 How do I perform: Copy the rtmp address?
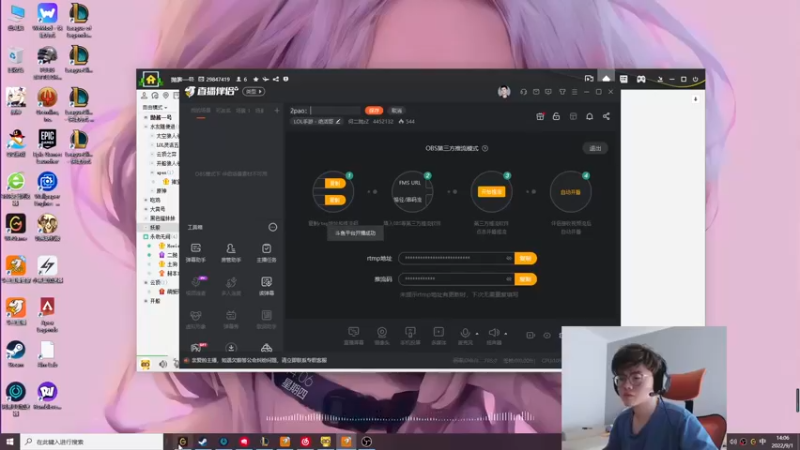coord(526,258)
